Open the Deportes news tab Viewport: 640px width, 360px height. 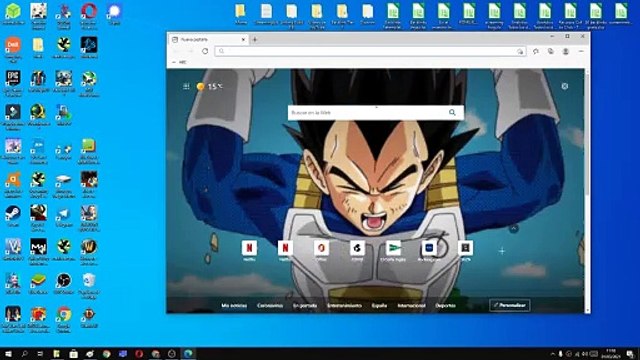[445, 305]
